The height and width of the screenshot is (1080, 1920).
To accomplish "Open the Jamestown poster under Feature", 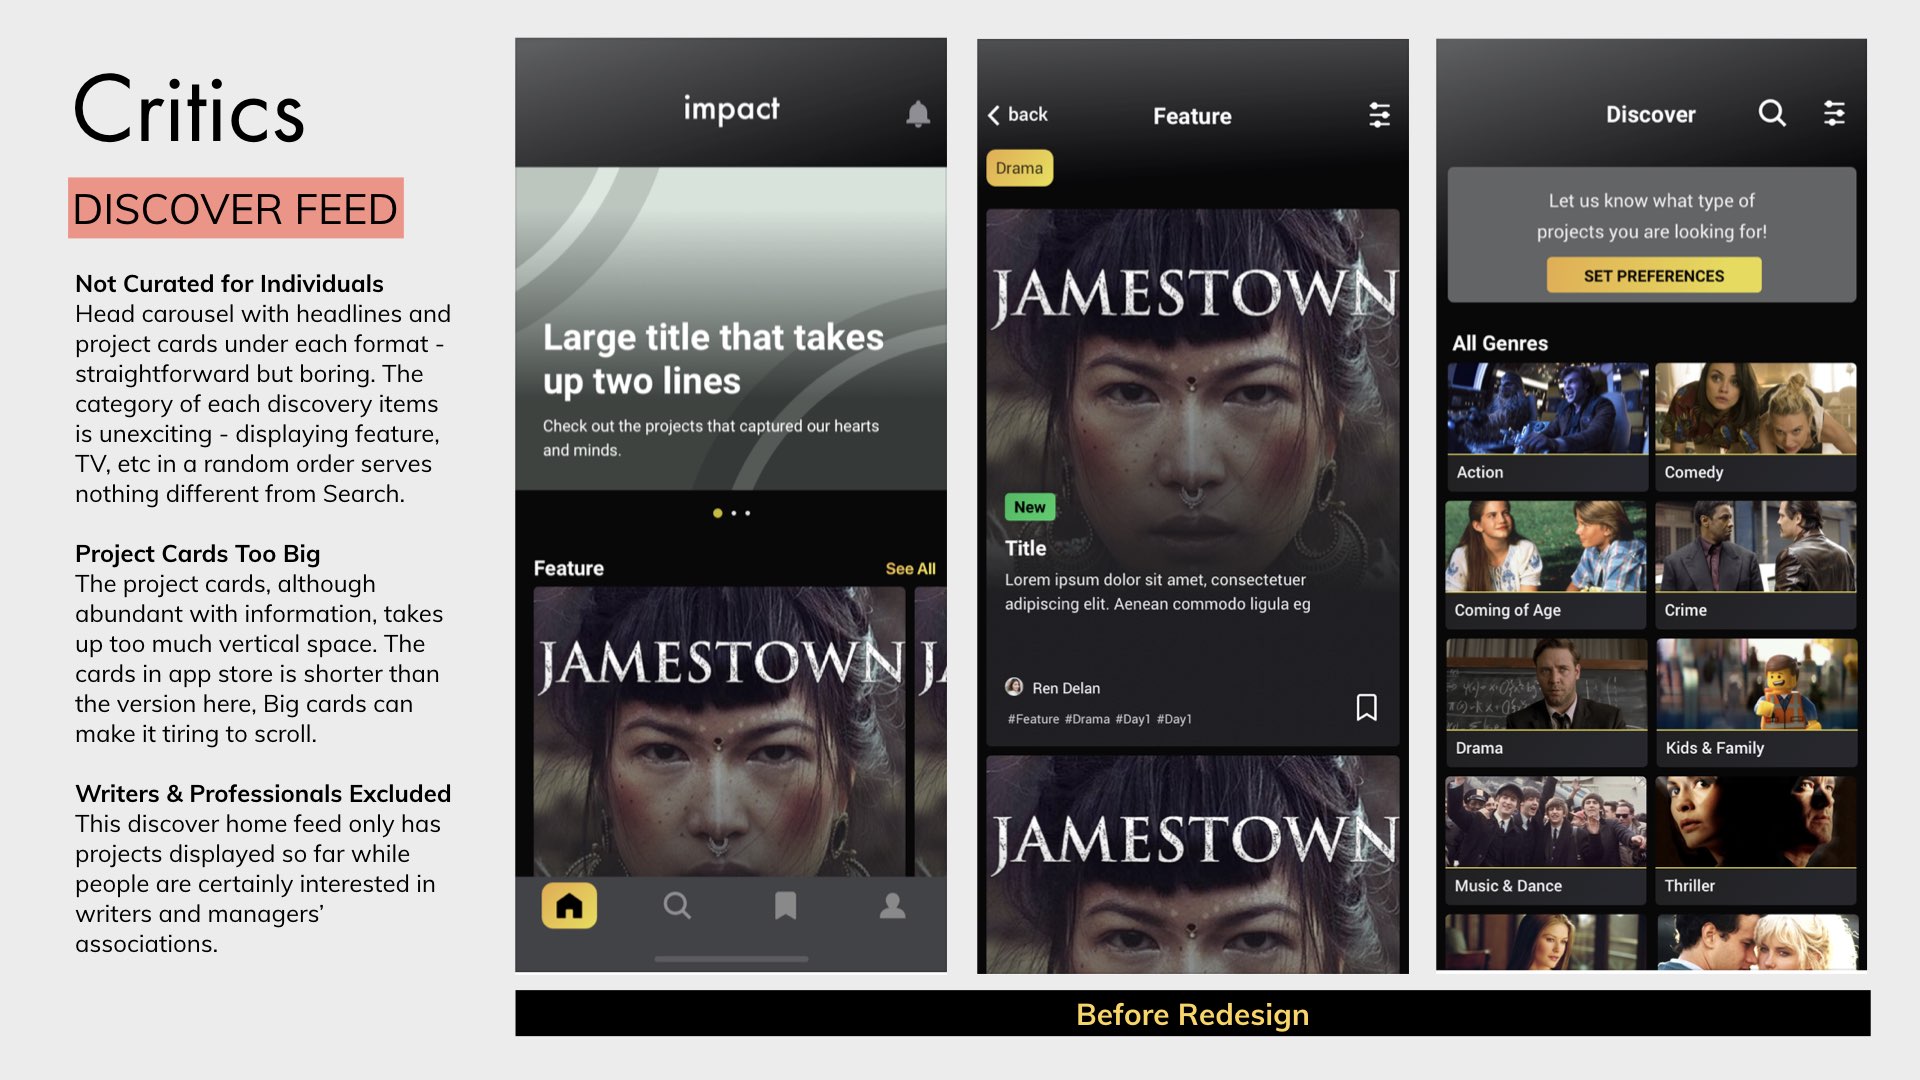I will tap(718, 730).
